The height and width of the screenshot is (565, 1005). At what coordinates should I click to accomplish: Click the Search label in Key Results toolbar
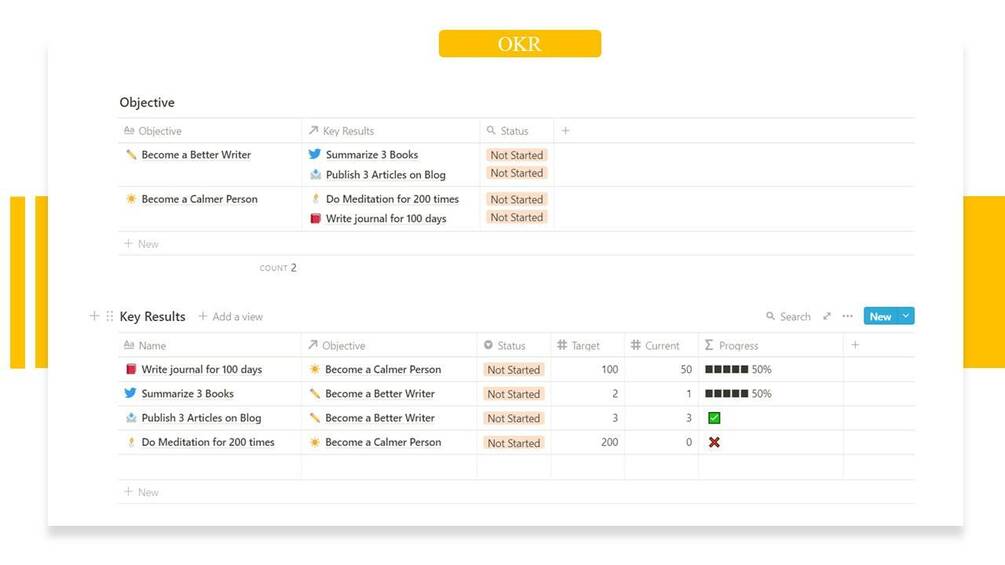[795, 316]
